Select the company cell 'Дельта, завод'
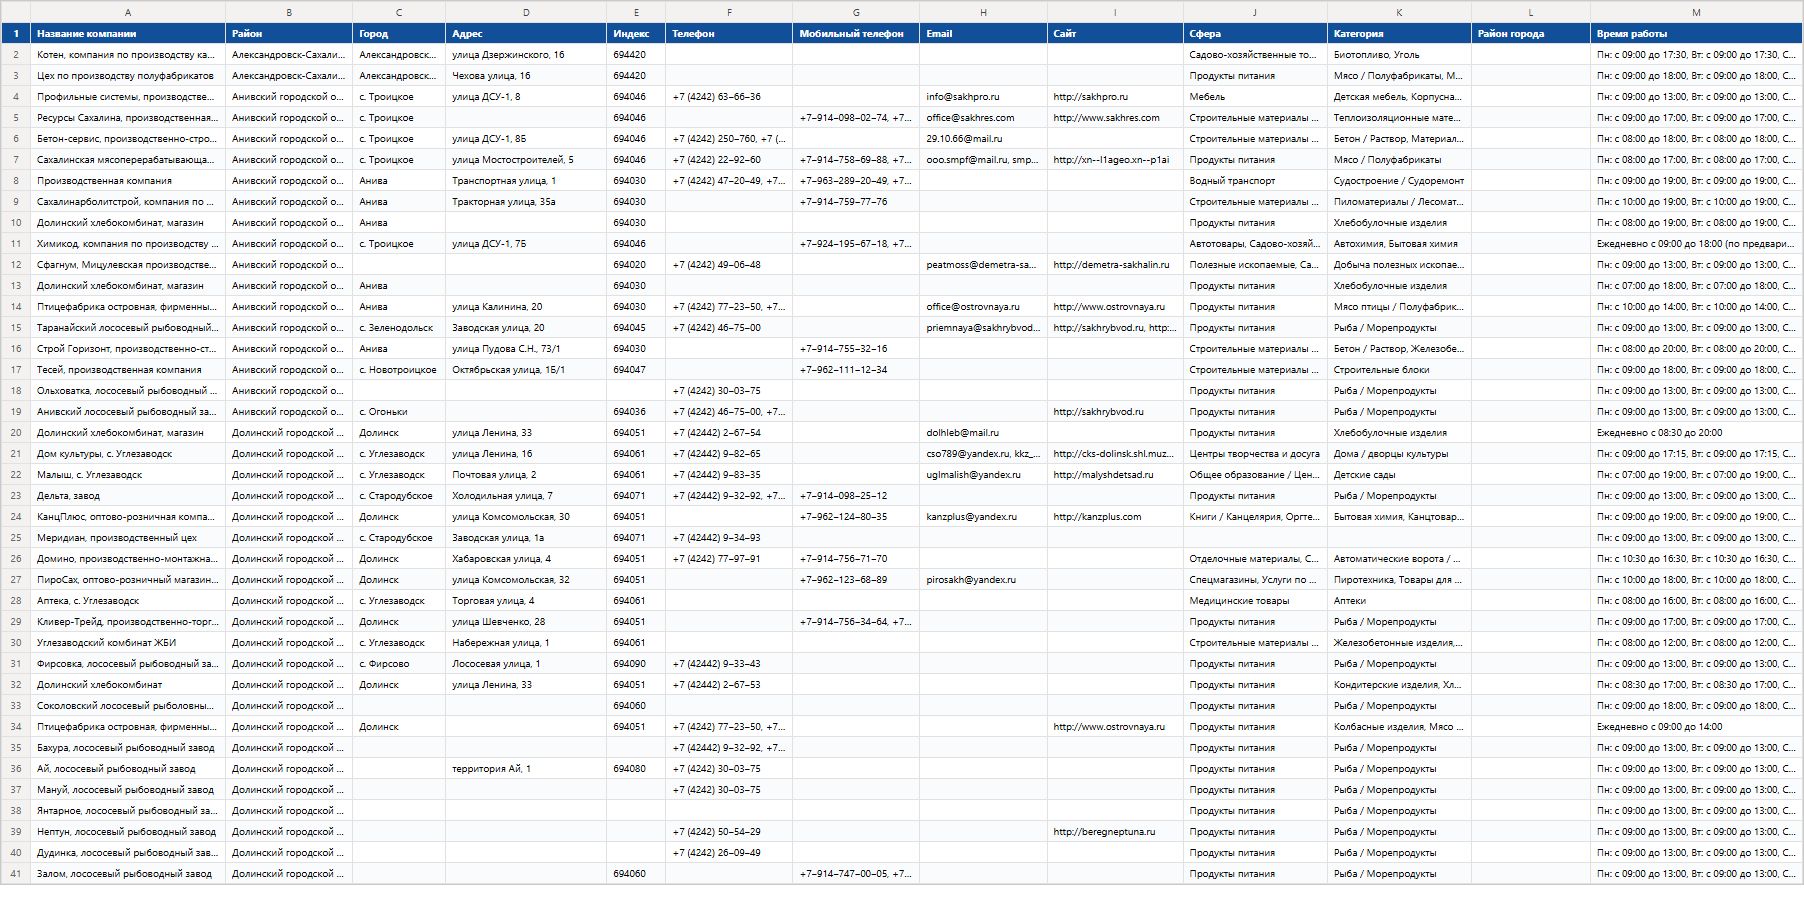 (128, 496)
